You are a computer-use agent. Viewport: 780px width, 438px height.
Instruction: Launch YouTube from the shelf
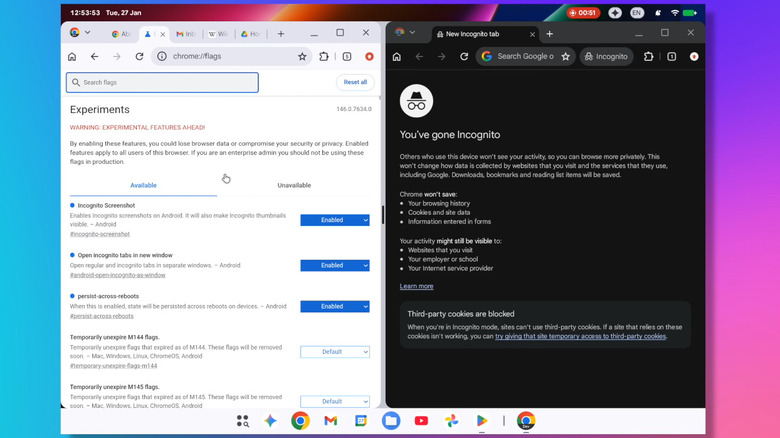tap(421, 421)
